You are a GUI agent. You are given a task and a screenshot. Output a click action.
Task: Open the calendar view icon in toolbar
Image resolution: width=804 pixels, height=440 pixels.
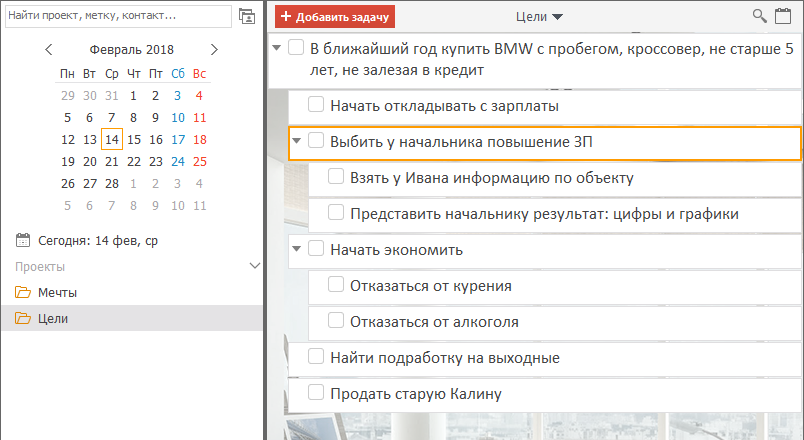[x=782, y=16]
